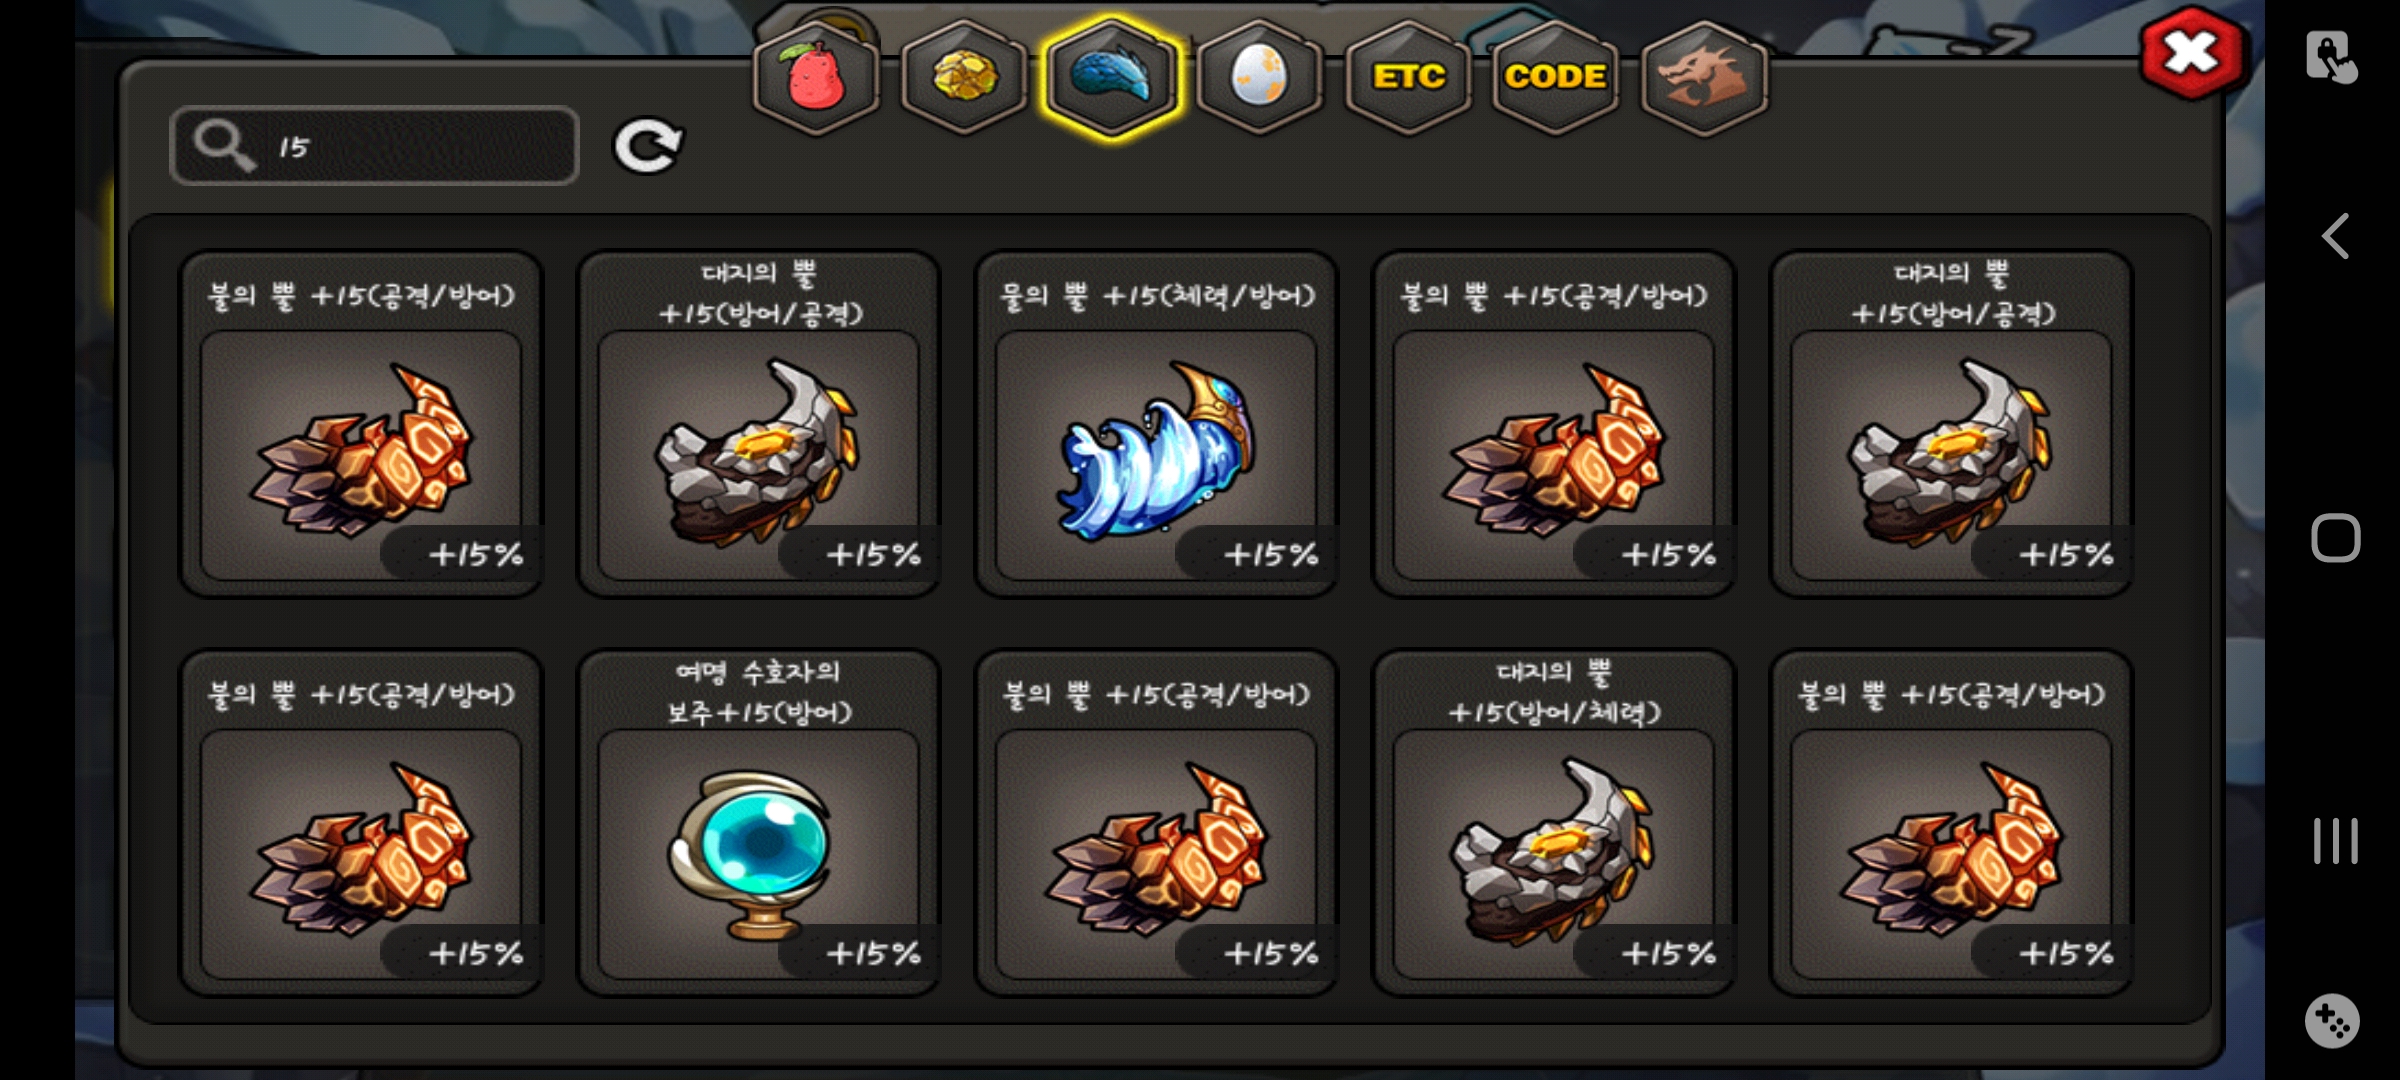Viewport: 2400px width, 1080px height.
Task: Switch to the CODE tab
Action: 1556,77
